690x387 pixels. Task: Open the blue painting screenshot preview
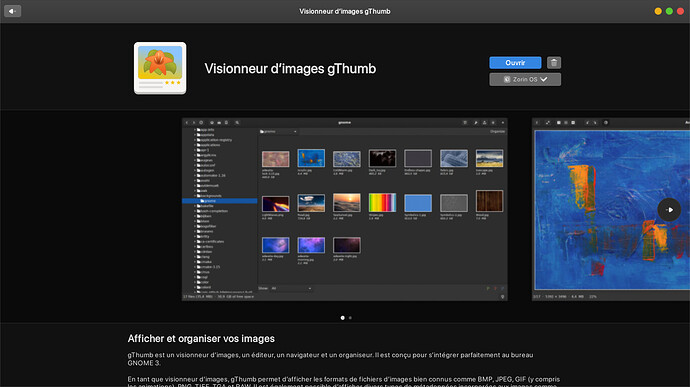[x=611, y=210]
